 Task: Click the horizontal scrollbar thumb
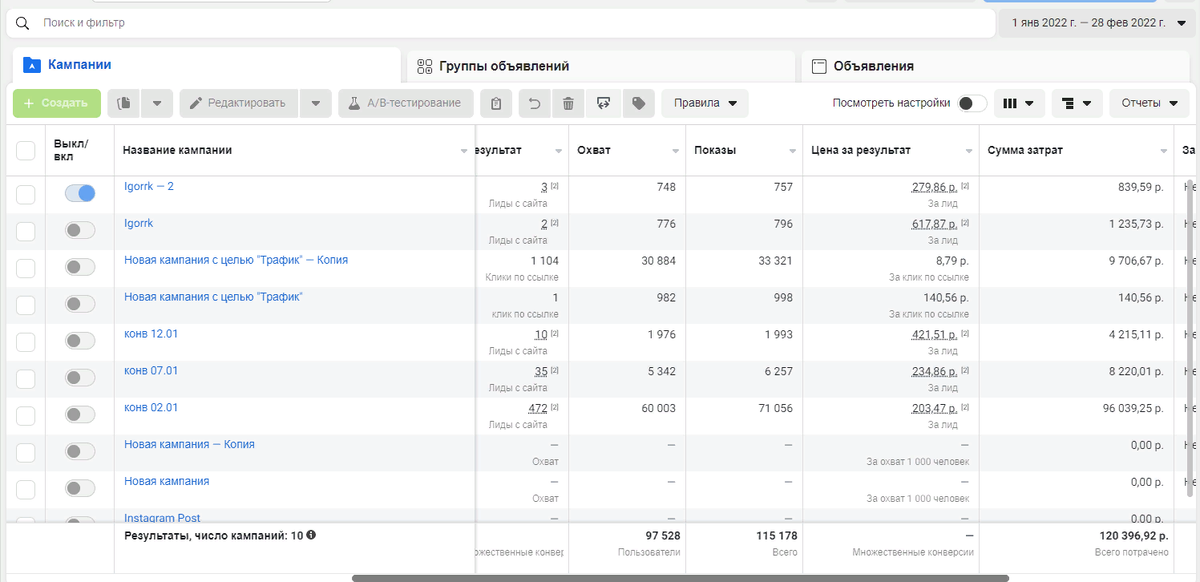click(x=680, y=578)
